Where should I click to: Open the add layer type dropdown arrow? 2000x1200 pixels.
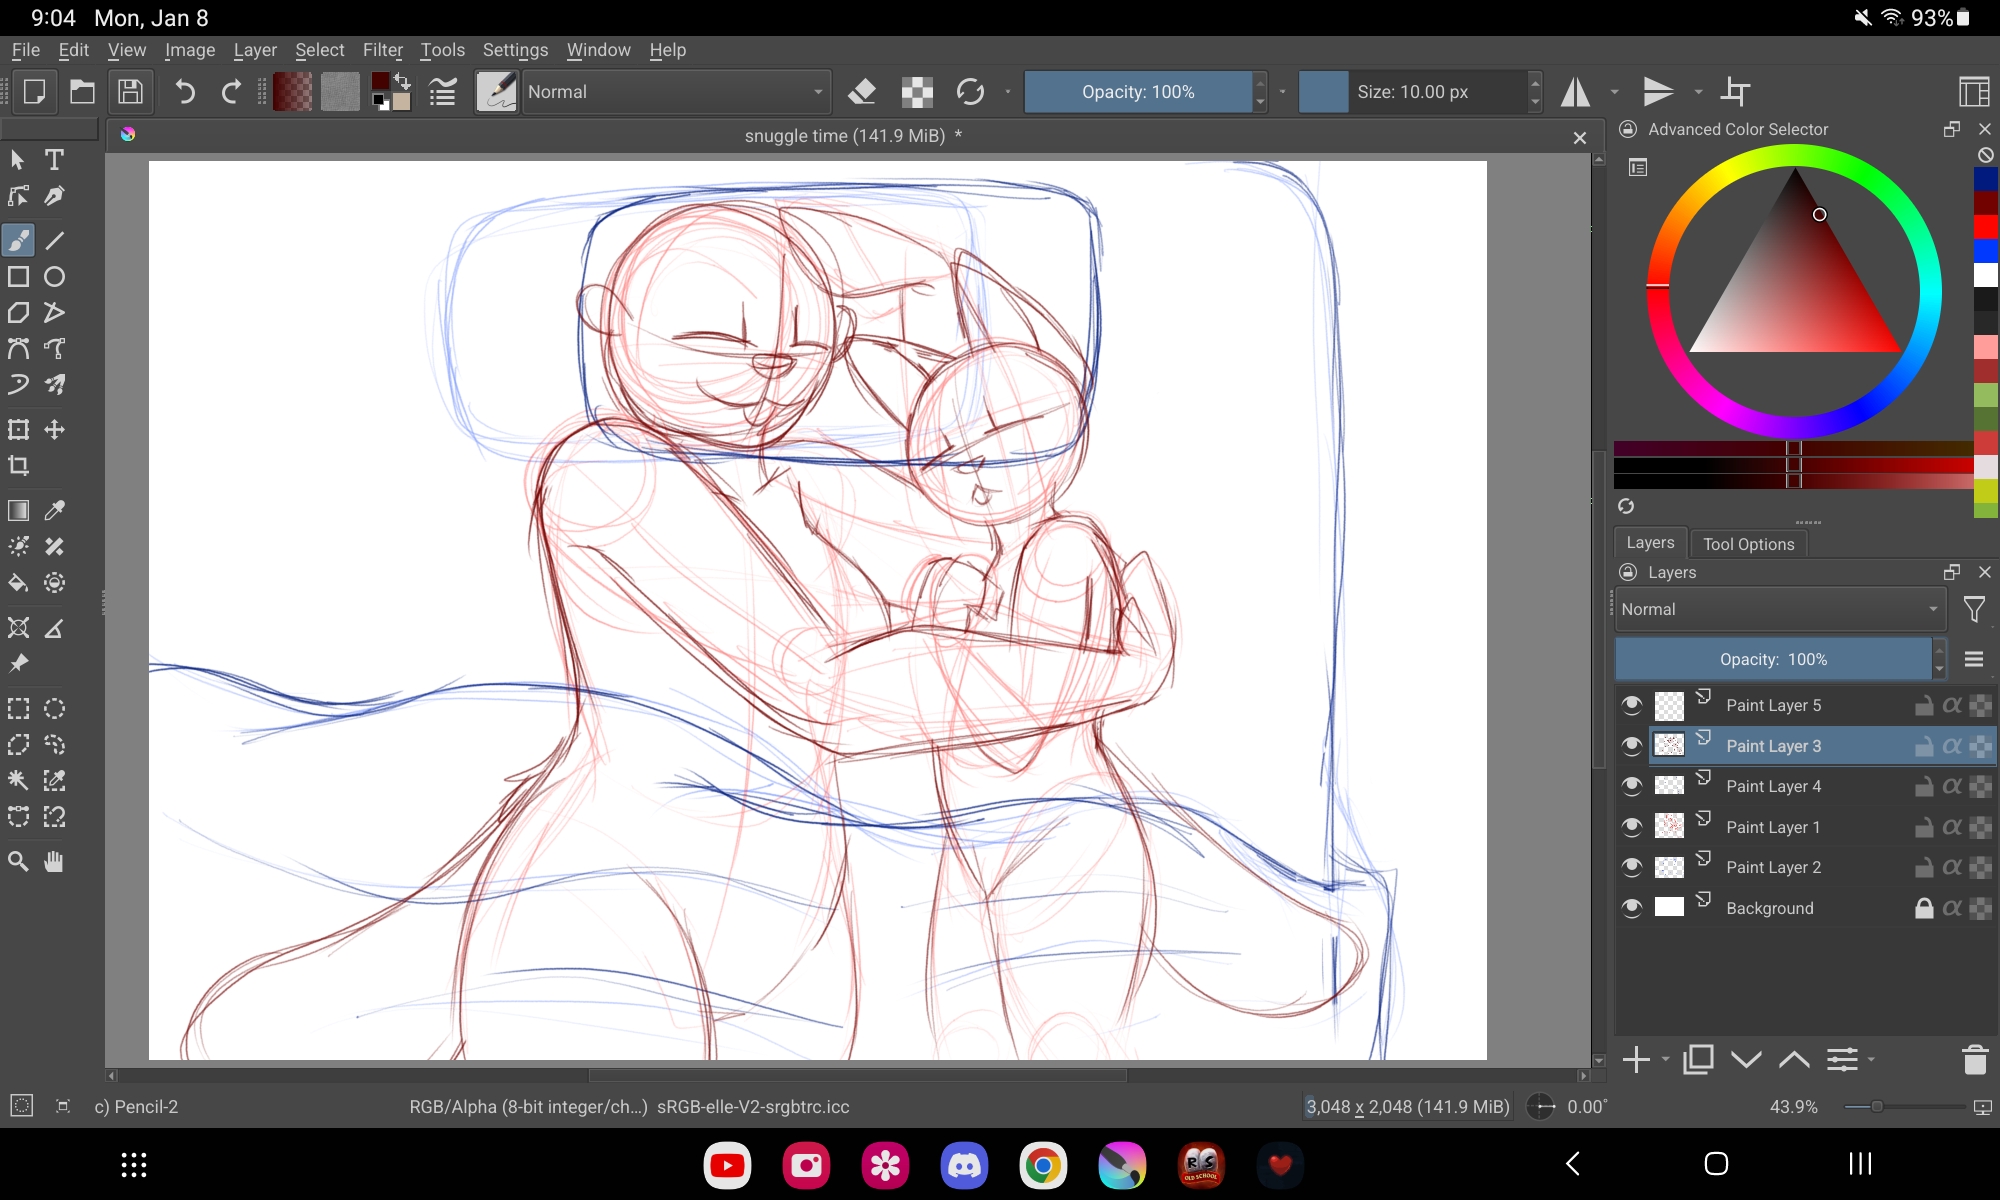pyautogui.click(x=1666, y=1059)
